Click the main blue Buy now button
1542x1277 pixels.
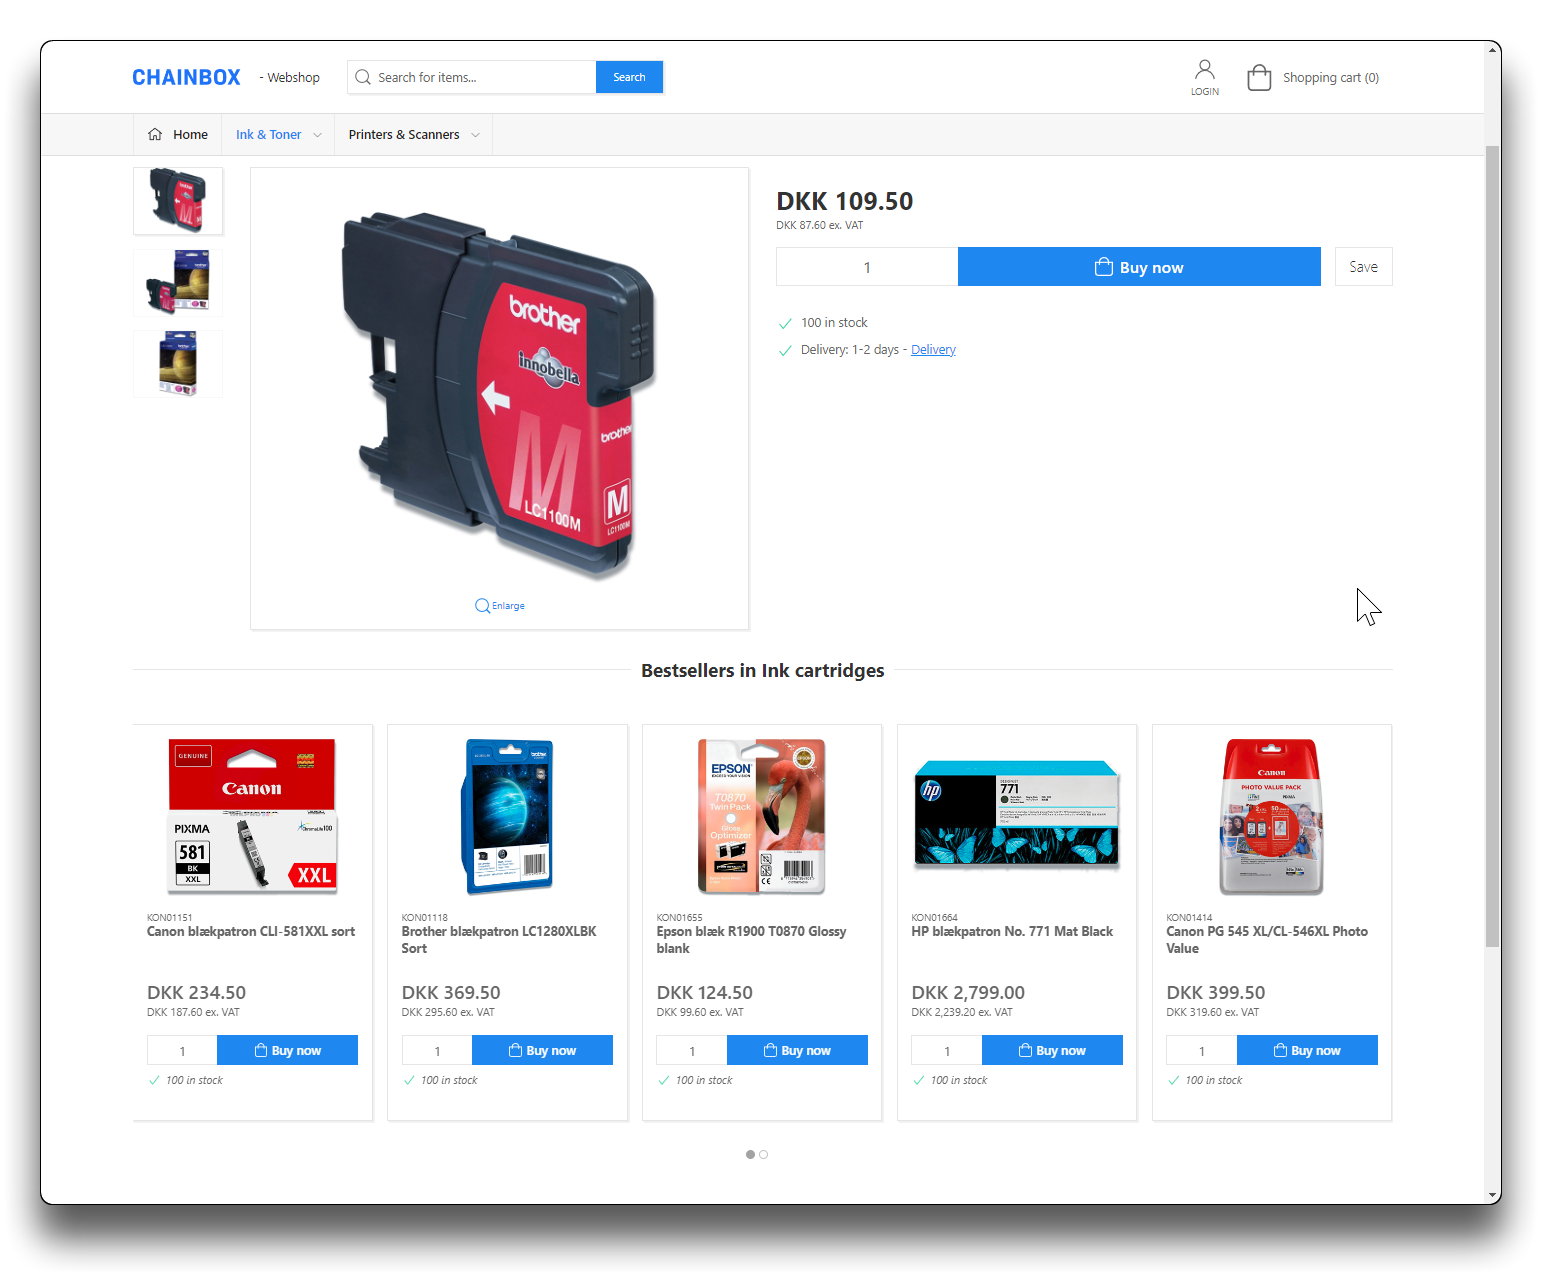1139,267
